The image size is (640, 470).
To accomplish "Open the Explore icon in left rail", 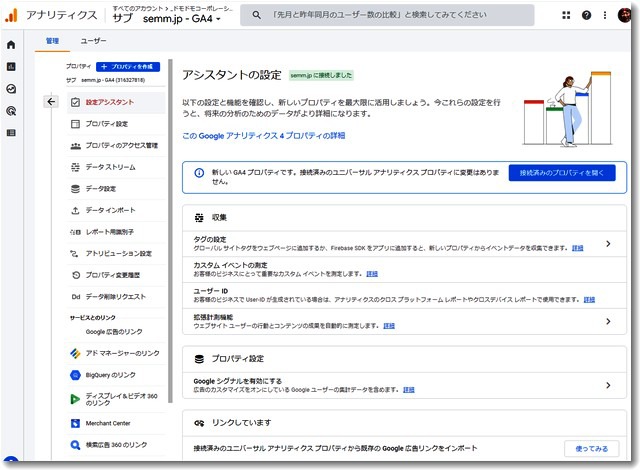I will [x=11, y=89].
